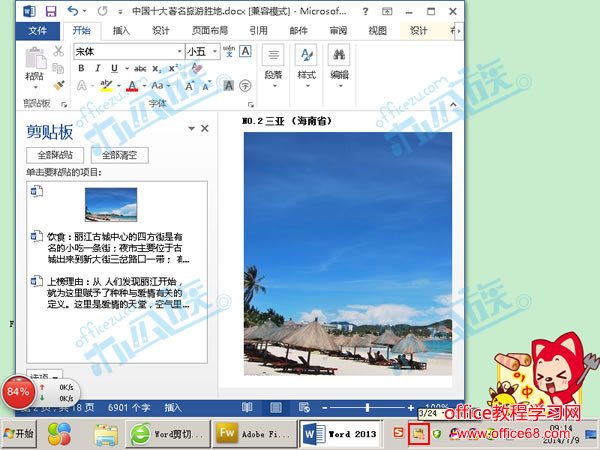The height and width of the screenshot is (450, 600).
Task: Click the 6901 个字 word count
Action: 129,408
